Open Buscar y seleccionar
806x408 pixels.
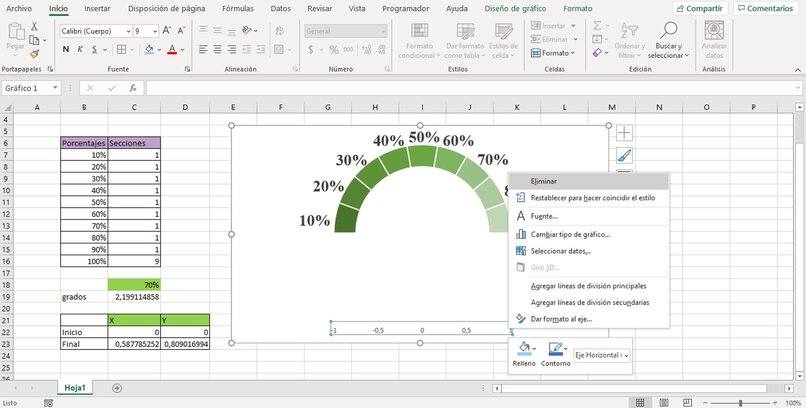(x=668, y=40)
